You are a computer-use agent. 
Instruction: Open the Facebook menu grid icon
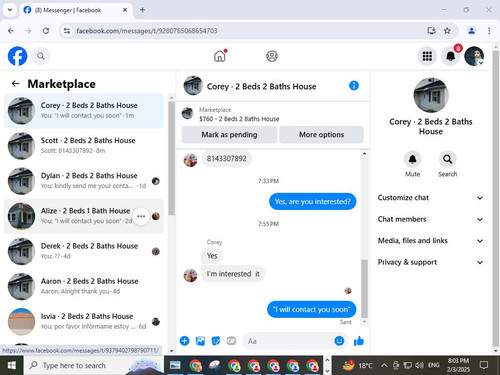pyautogui.click(x=427, y=56)
